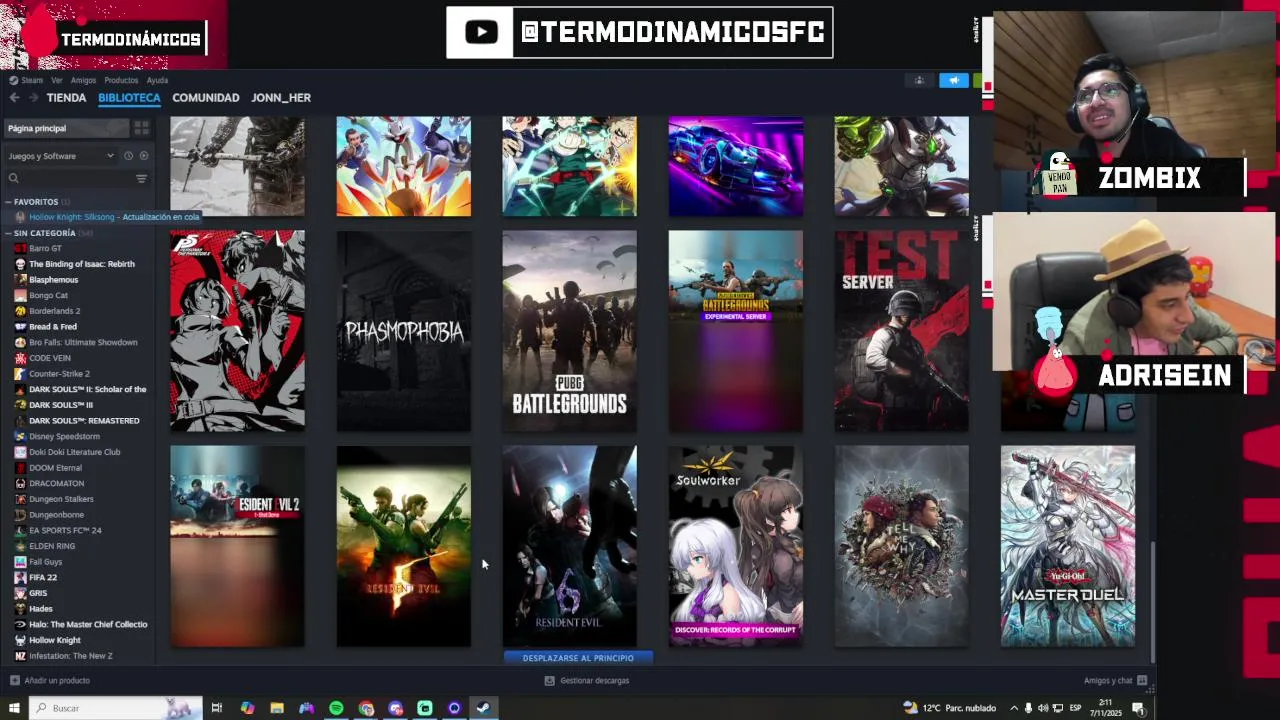
Task: Open the Juegos y Software dropdown
Action: (x=60, y=156)
